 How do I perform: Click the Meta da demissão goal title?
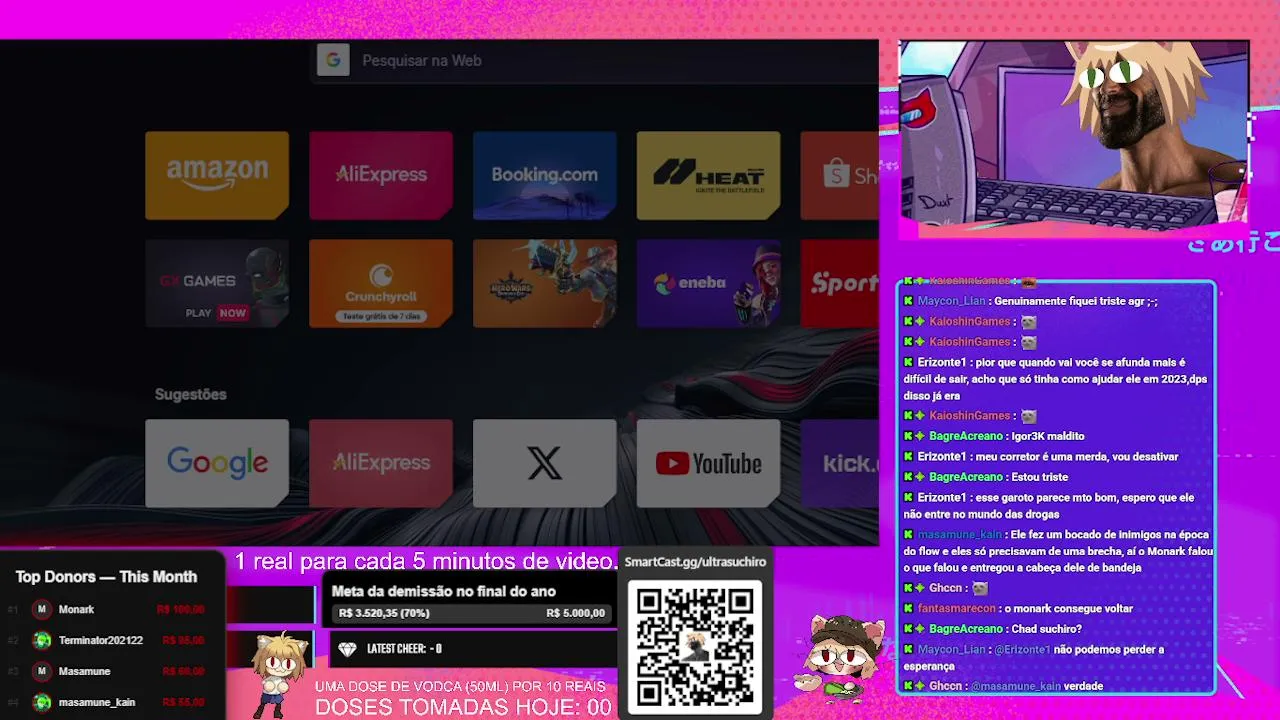[443, 591]
